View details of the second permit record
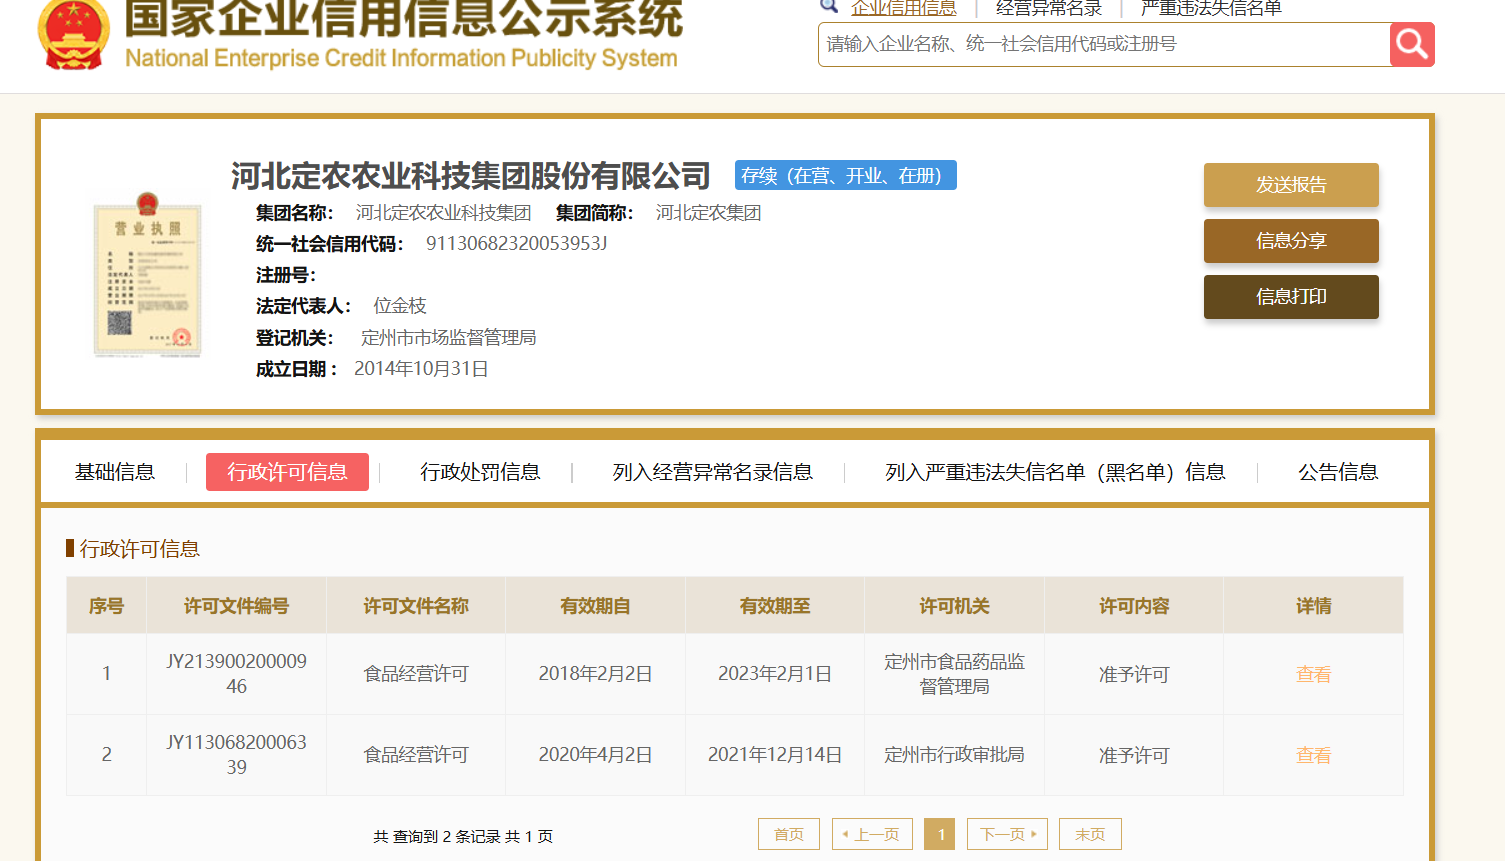This screenshot has height=861, width=1505. 1313,755
